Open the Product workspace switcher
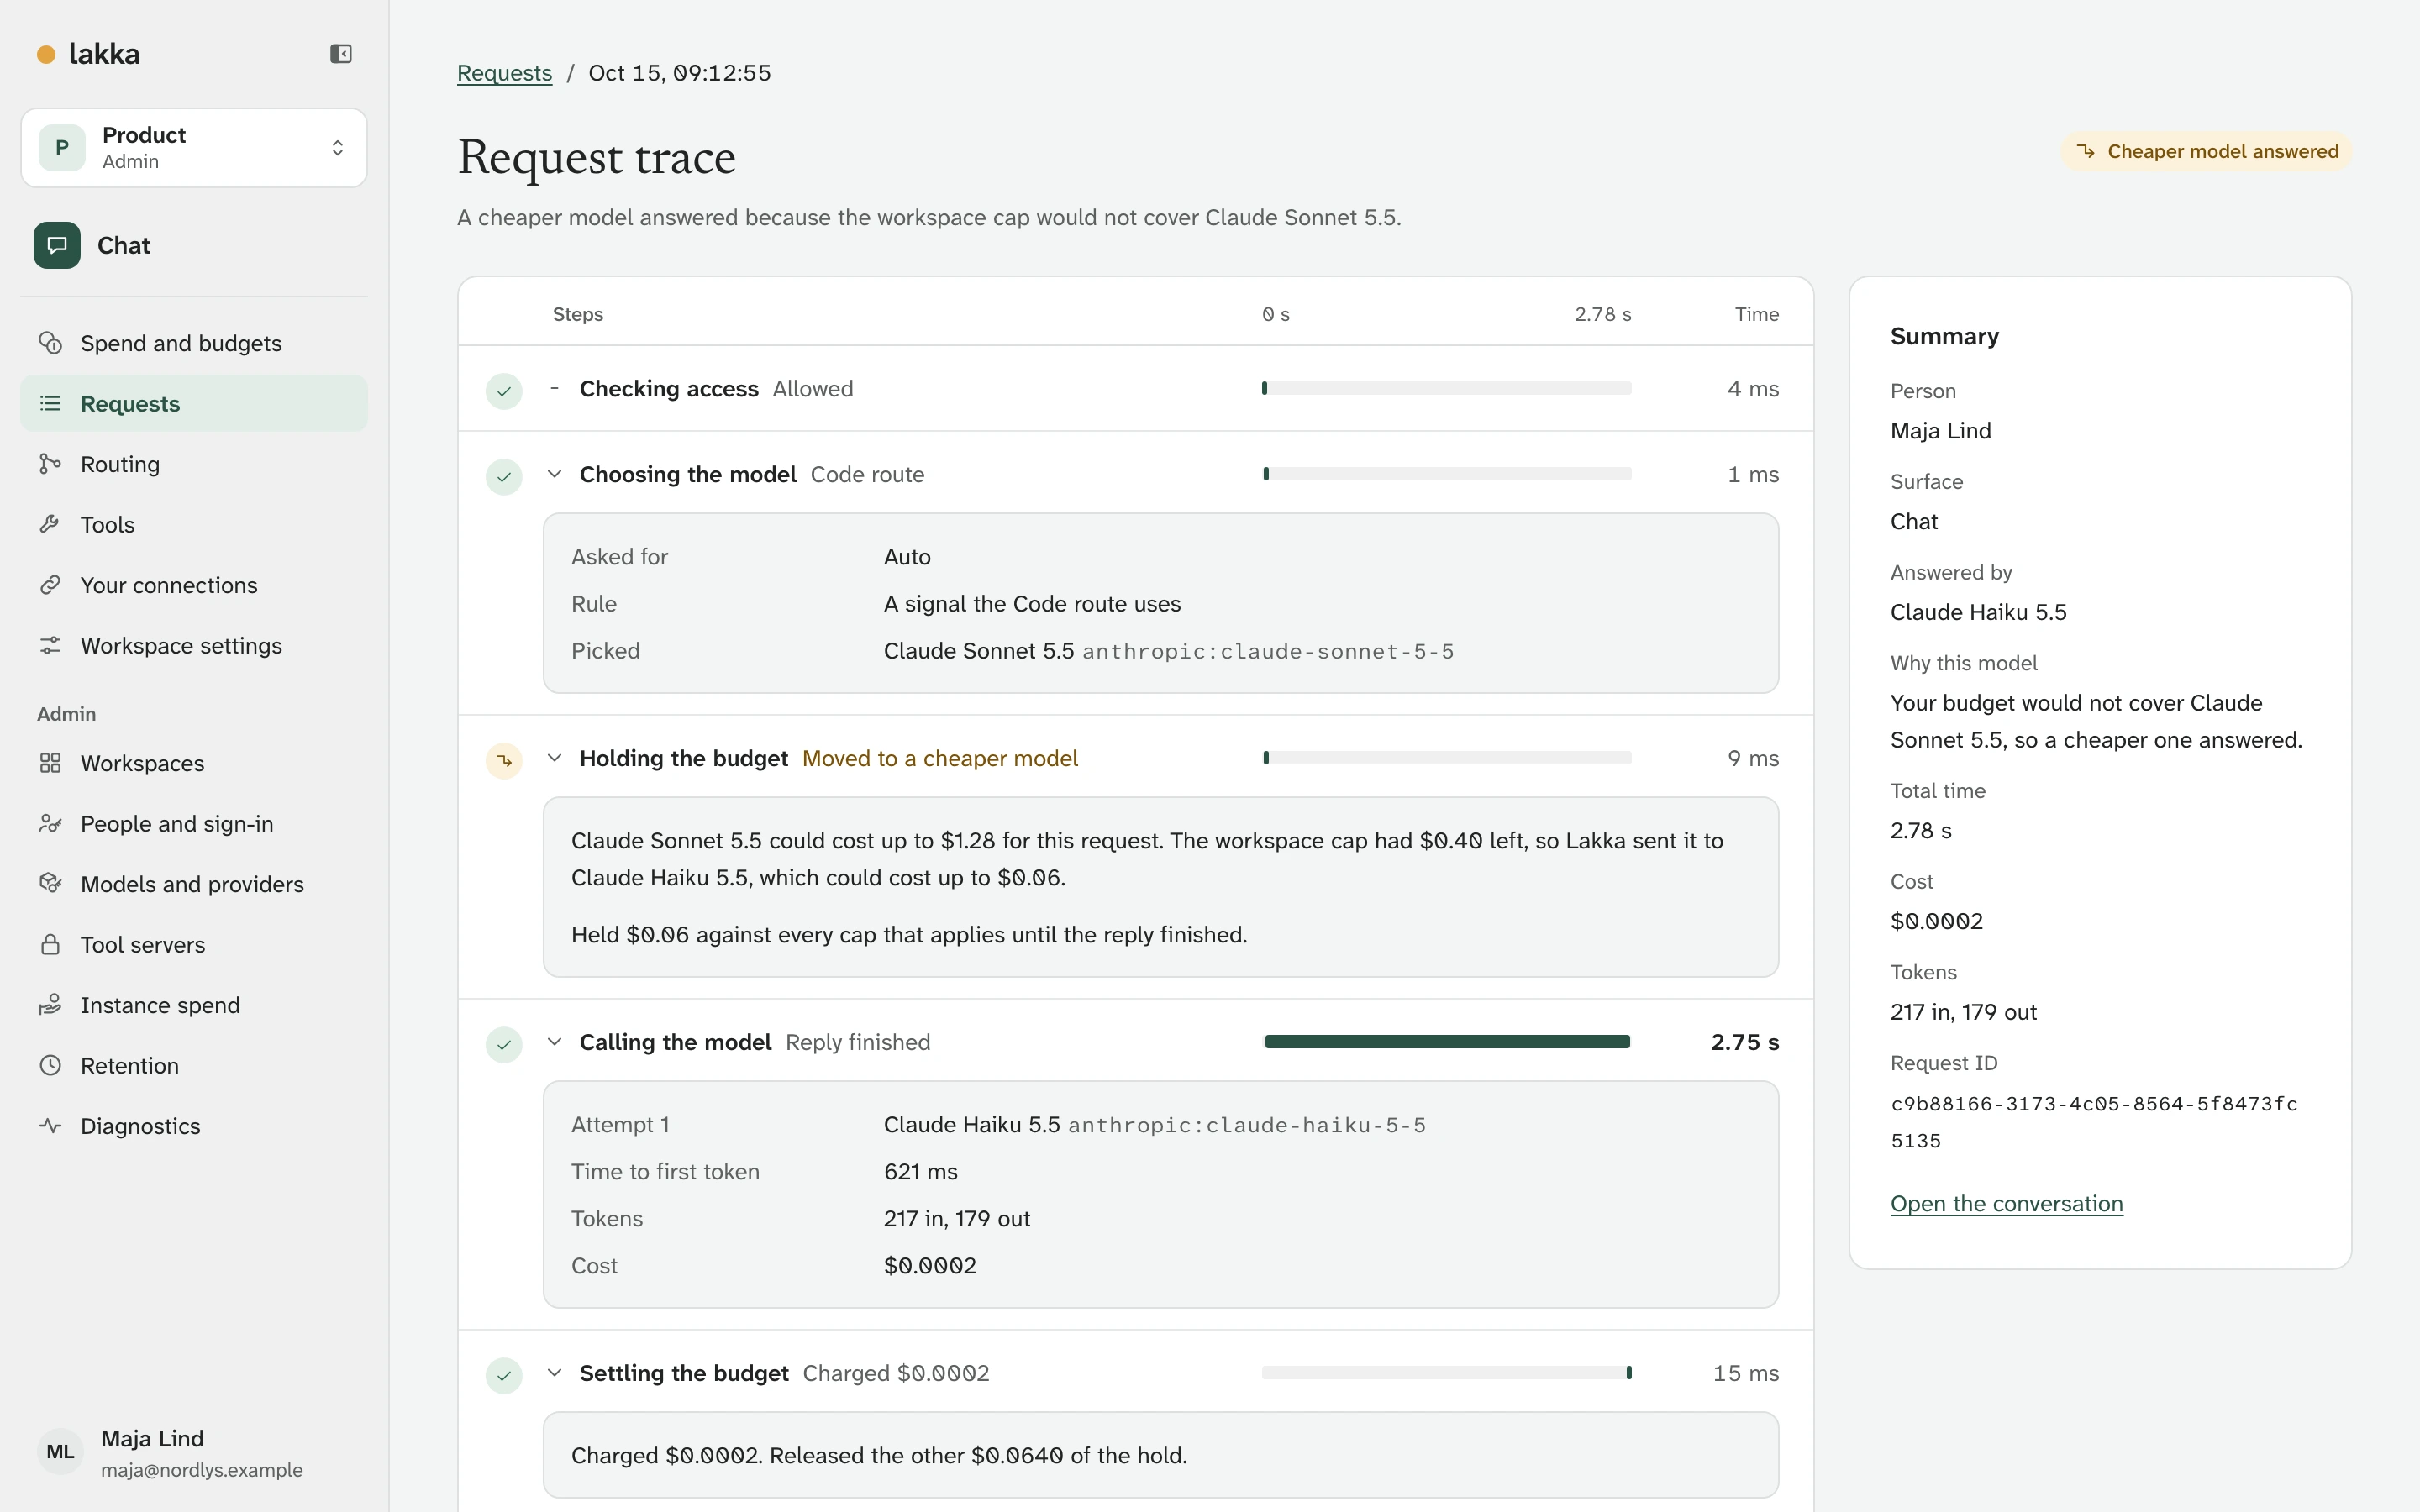This screenshot has width=2420, height=1512. [x=194, y=148]
